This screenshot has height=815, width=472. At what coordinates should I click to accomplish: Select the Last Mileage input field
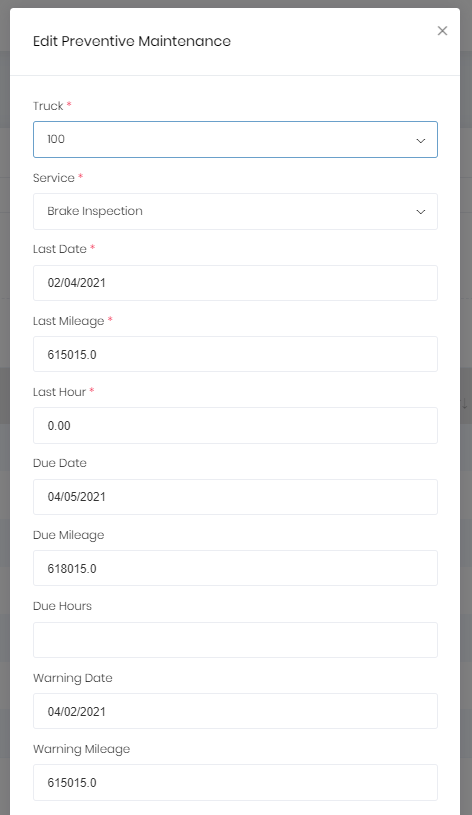tap(235, 354)
